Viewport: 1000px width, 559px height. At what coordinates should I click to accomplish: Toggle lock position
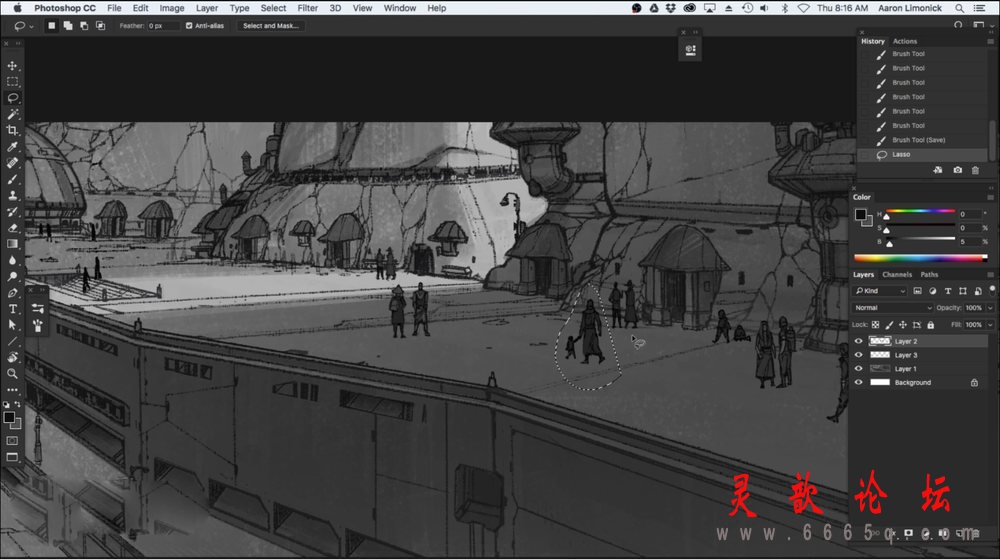click(902, 325)
